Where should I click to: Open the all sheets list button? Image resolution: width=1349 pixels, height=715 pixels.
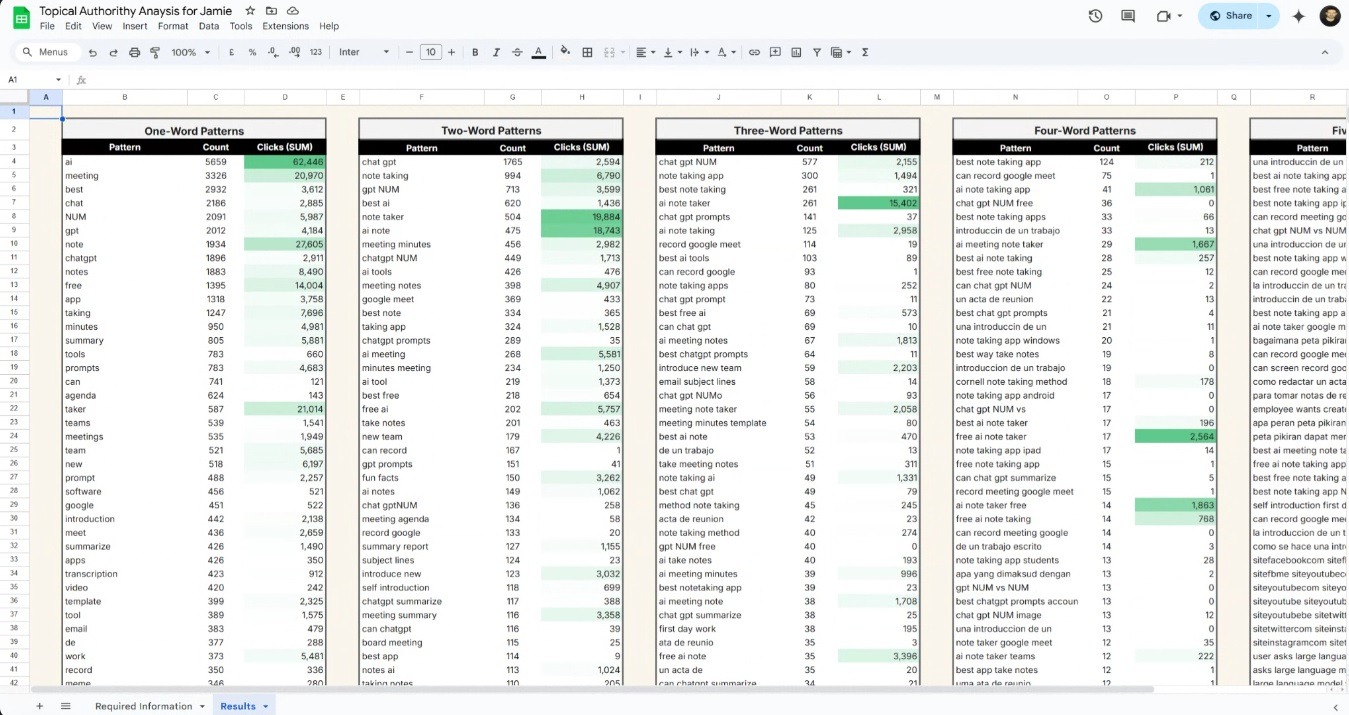point(66,706)
